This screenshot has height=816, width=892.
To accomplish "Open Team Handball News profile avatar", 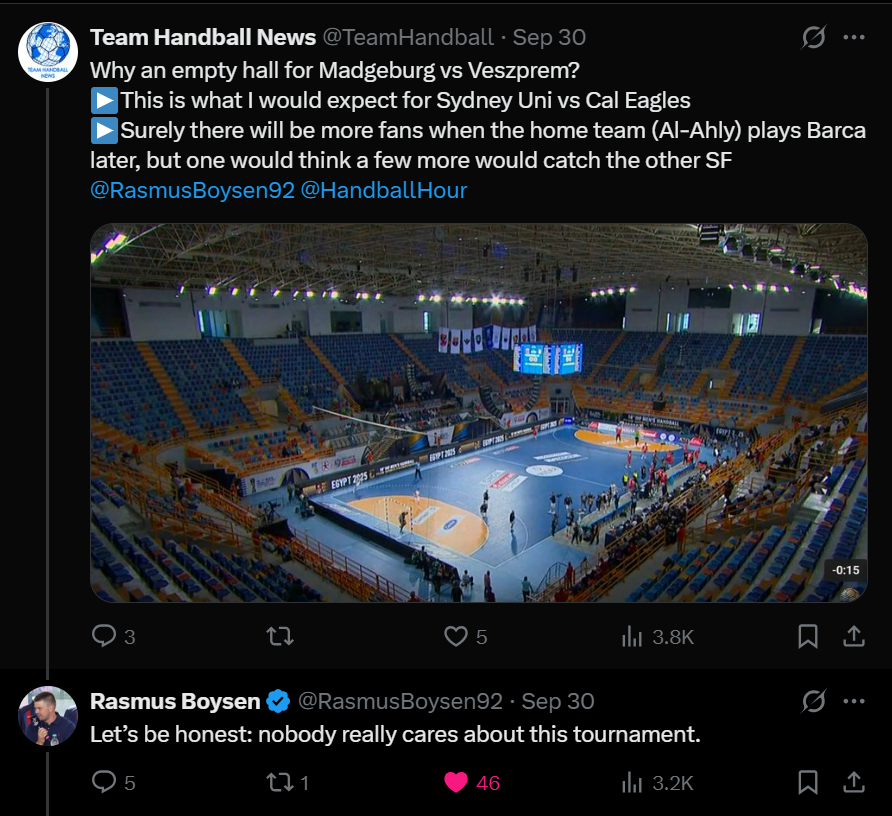I will coord(48,52).
